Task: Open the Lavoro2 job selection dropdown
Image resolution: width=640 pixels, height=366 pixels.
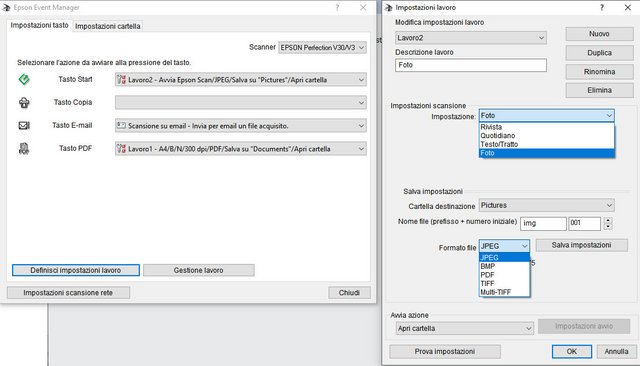Action: coord(471,38)
